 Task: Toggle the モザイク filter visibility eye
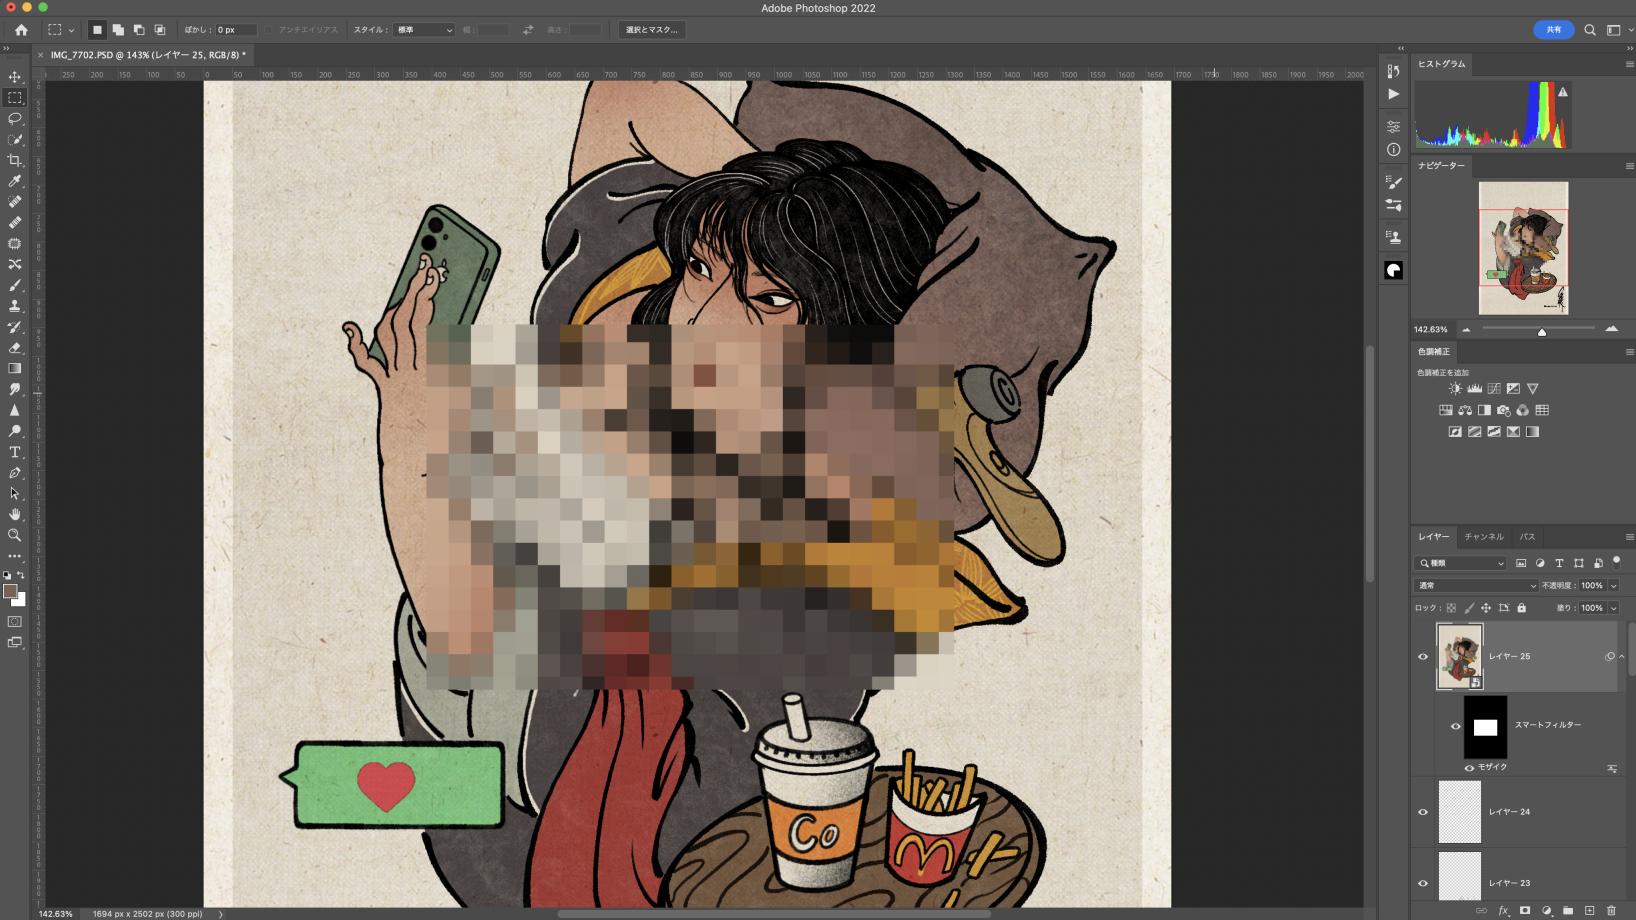[1469, 768]
